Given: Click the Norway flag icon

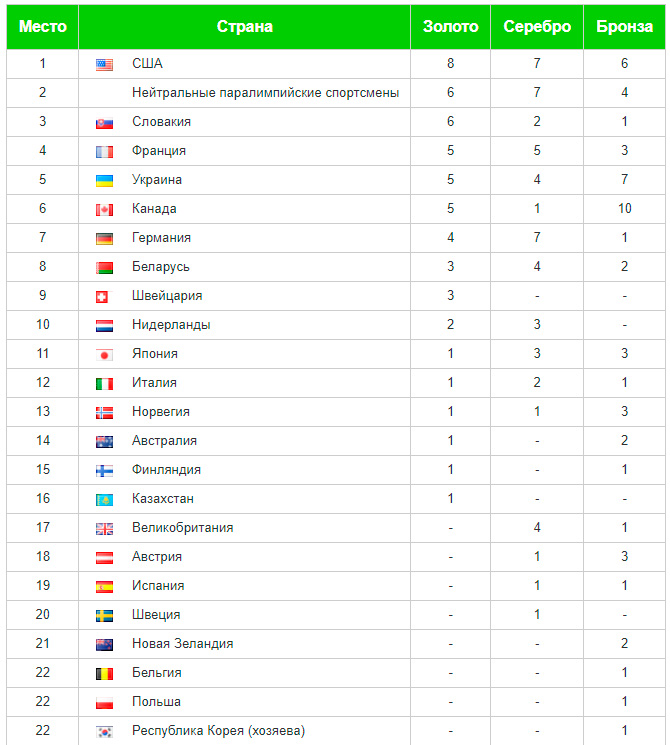Looking at the screenshot, I should coord(104,413).
